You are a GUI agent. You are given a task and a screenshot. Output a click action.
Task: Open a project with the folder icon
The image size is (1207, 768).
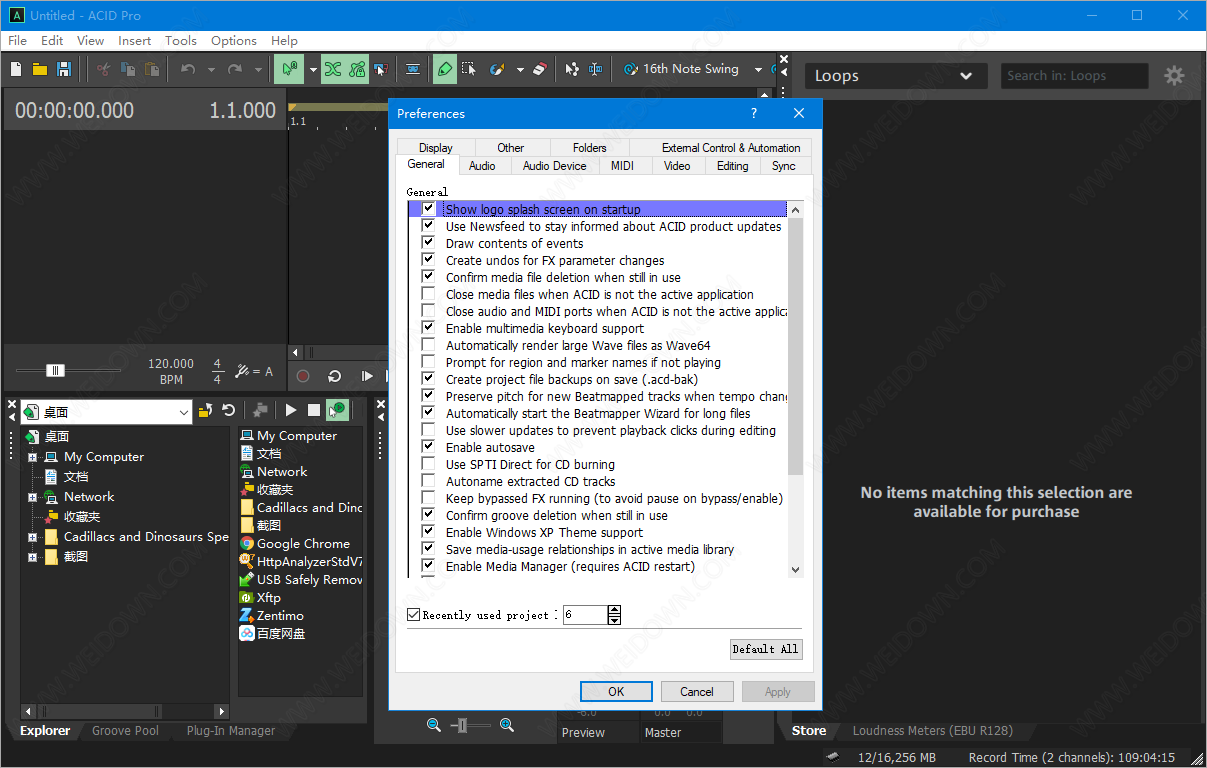pyautogui.click(x=40, y=69)
